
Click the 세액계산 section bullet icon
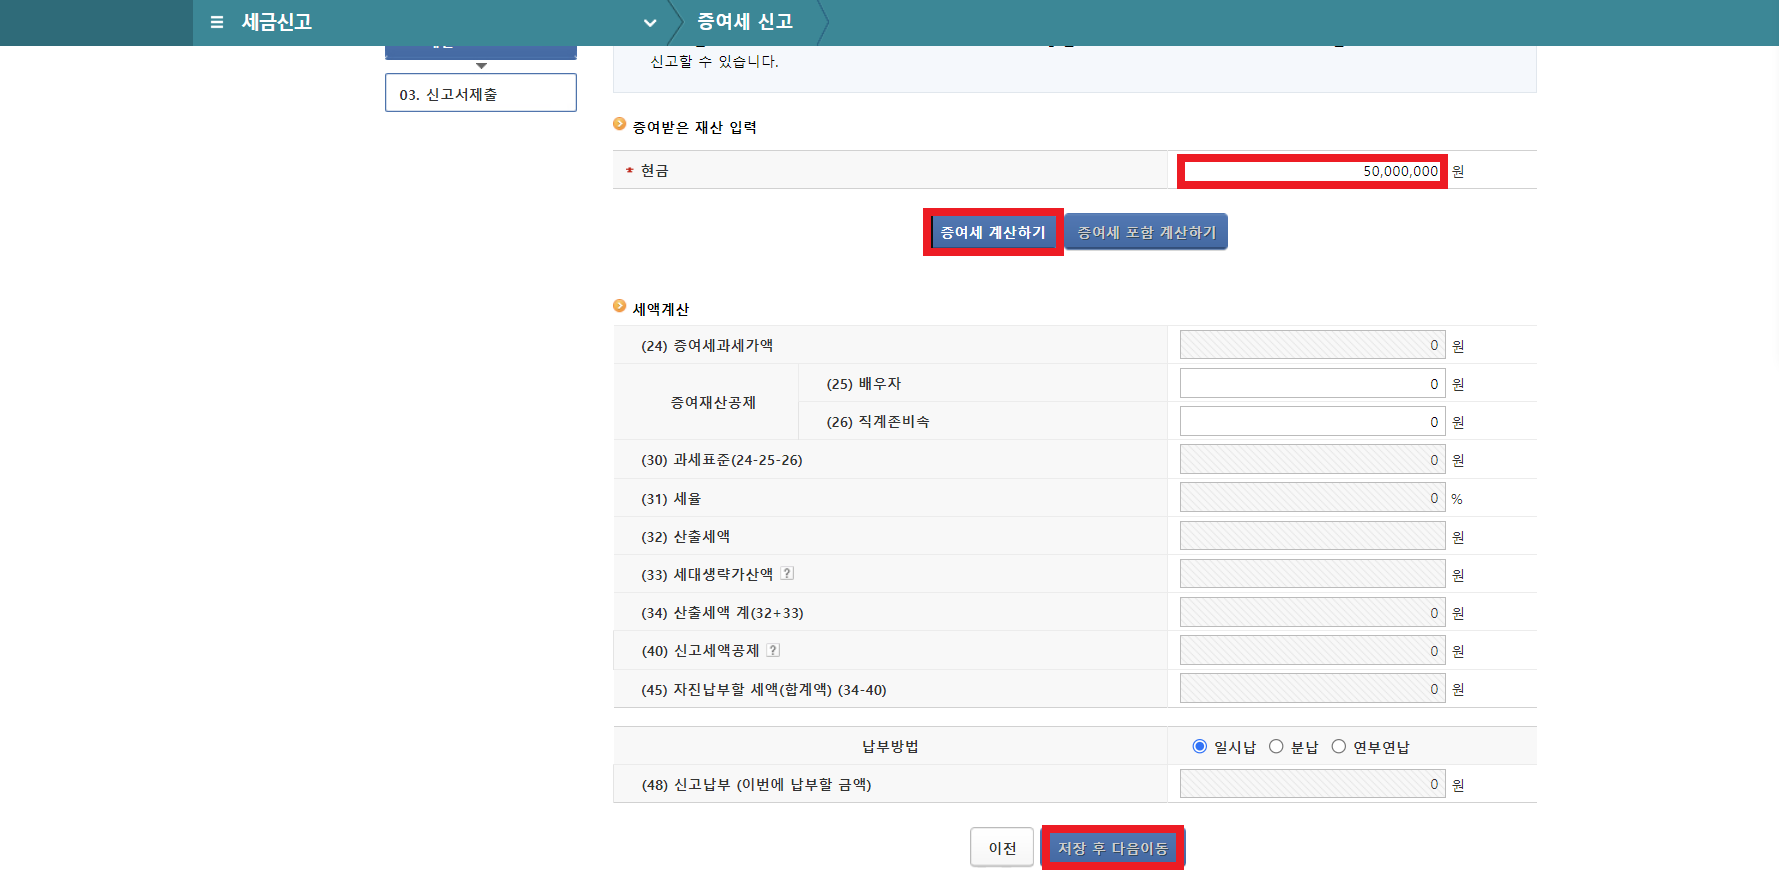[619, 306]
